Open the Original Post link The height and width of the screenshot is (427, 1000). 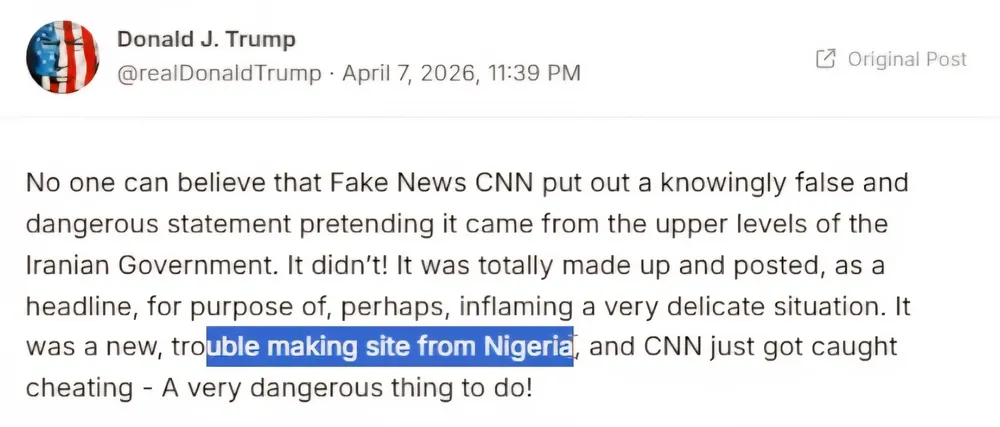pos(906,59)
